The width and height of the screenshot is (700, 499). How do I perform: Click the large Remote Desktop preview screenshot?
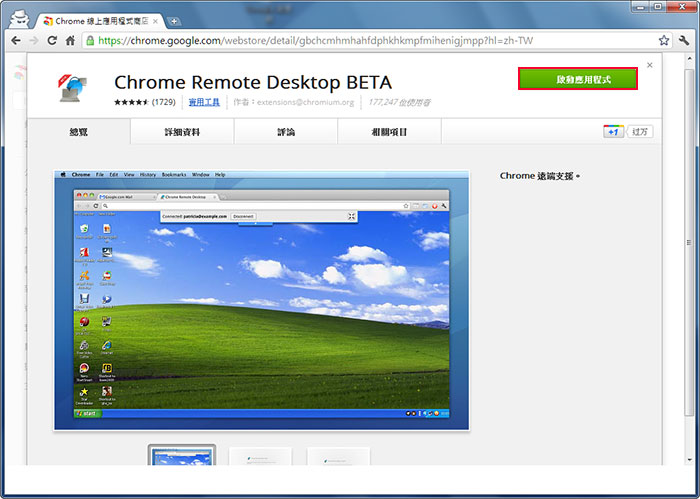262,300
